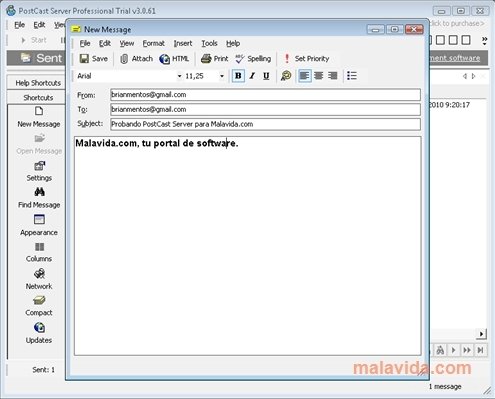
Task: Click Start button in main toolbar
Action: tap(34, 40)
